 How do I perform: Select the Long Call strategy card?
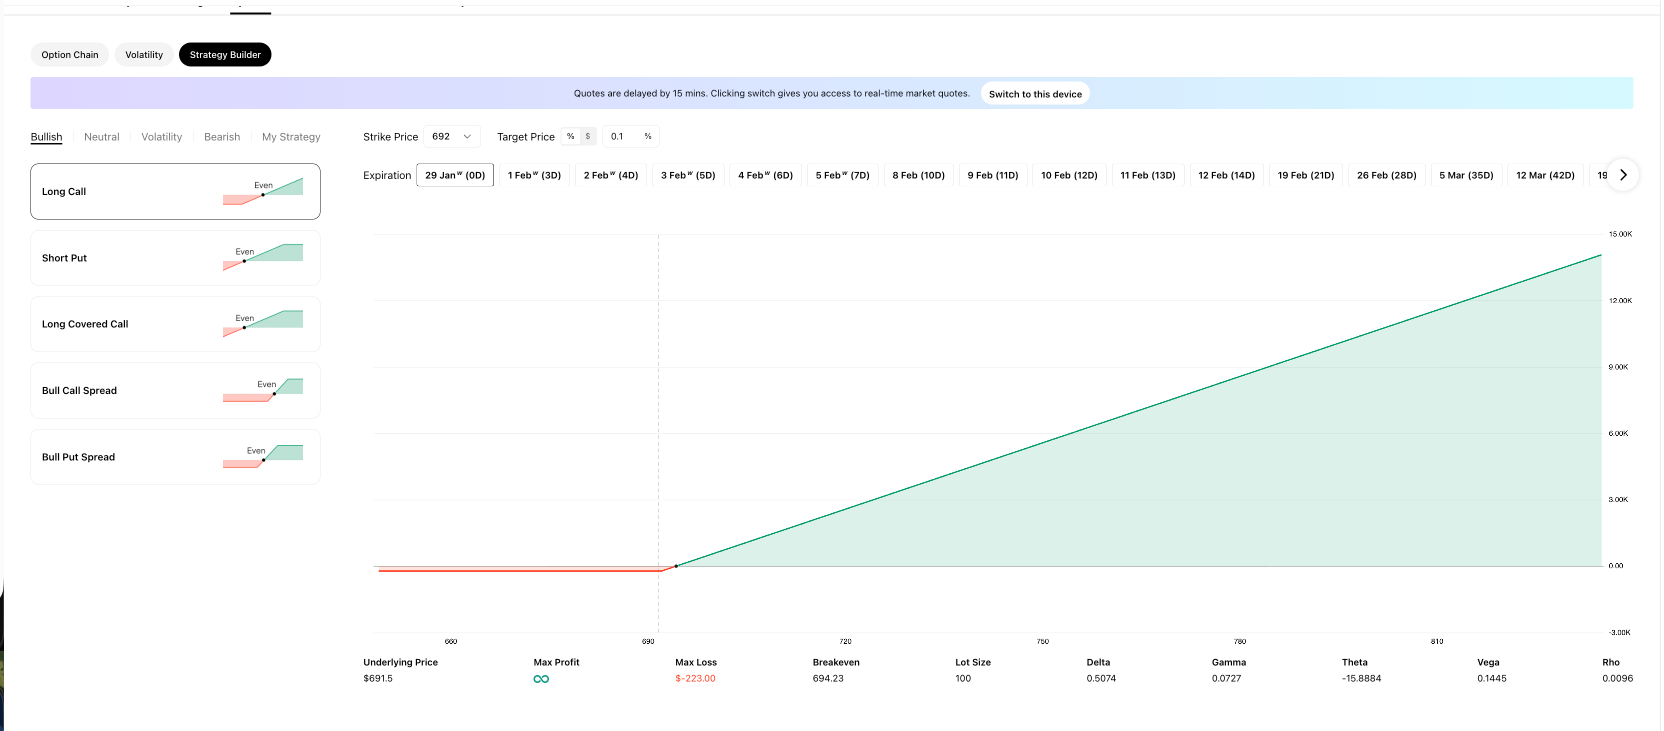[175, 191]
